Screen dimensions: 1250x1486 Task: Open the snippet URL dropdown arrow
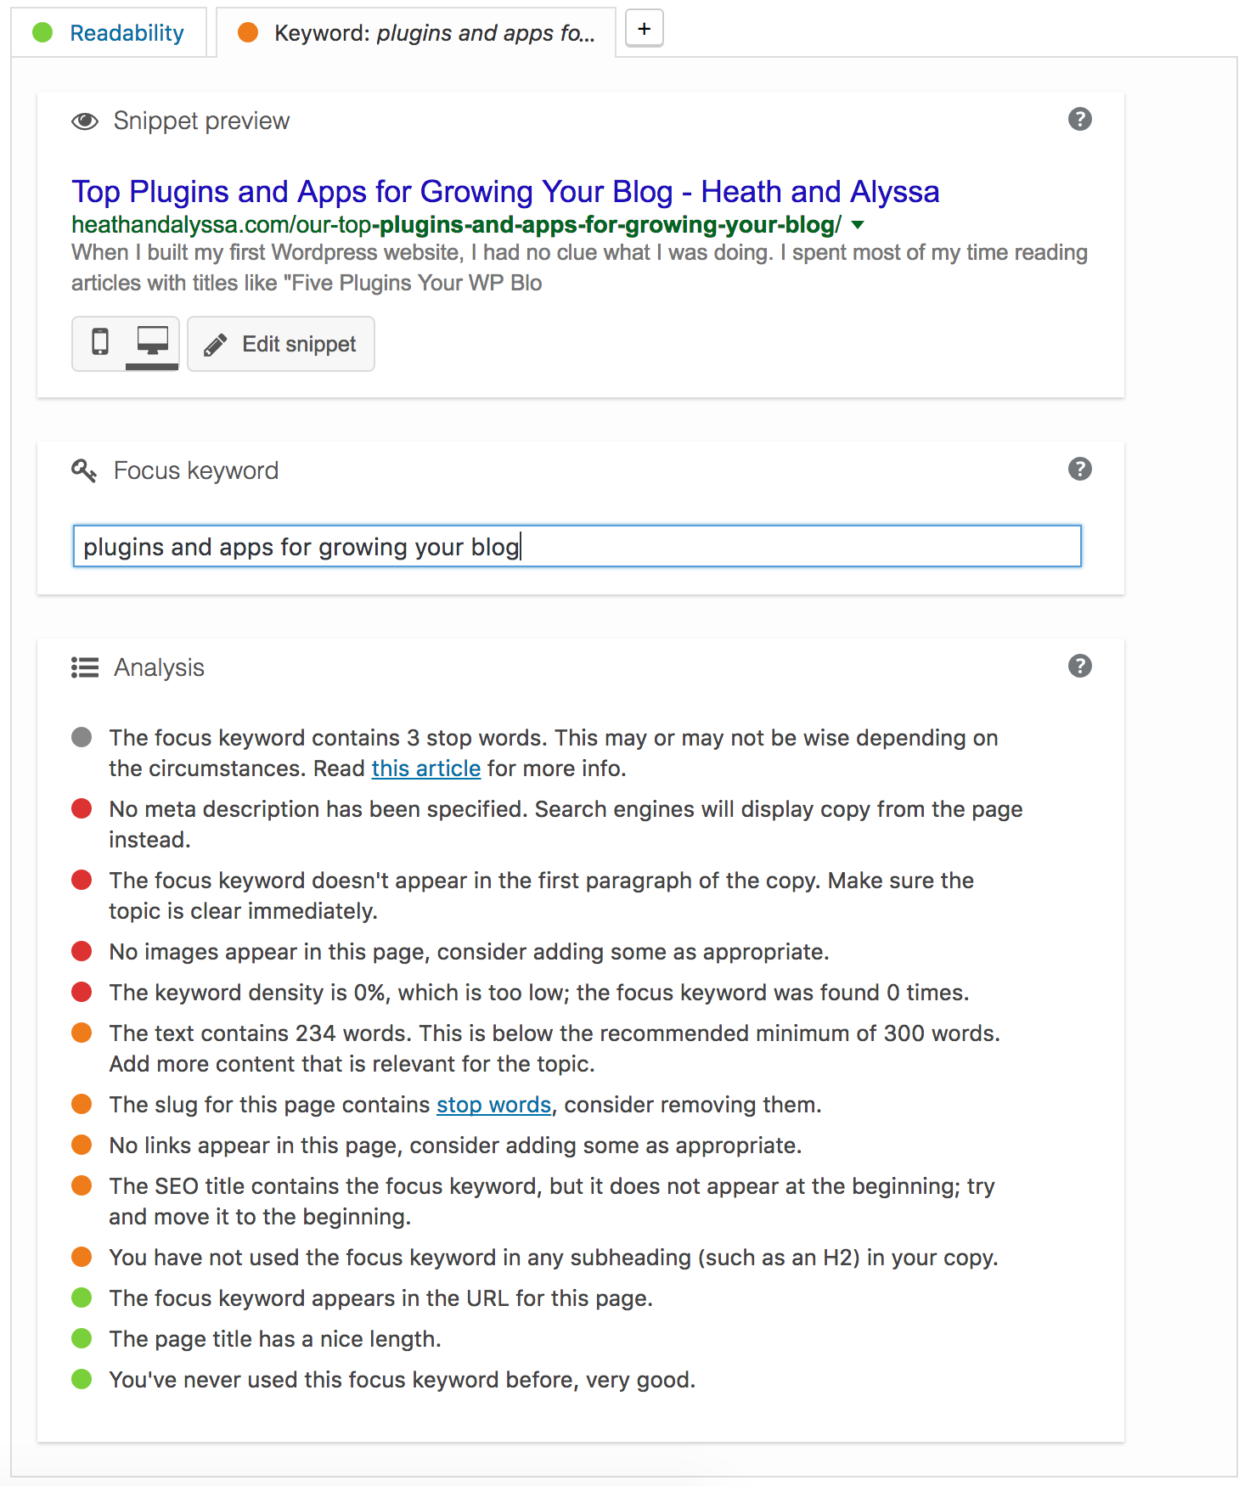pyautogui.click(x=857, y=226)
